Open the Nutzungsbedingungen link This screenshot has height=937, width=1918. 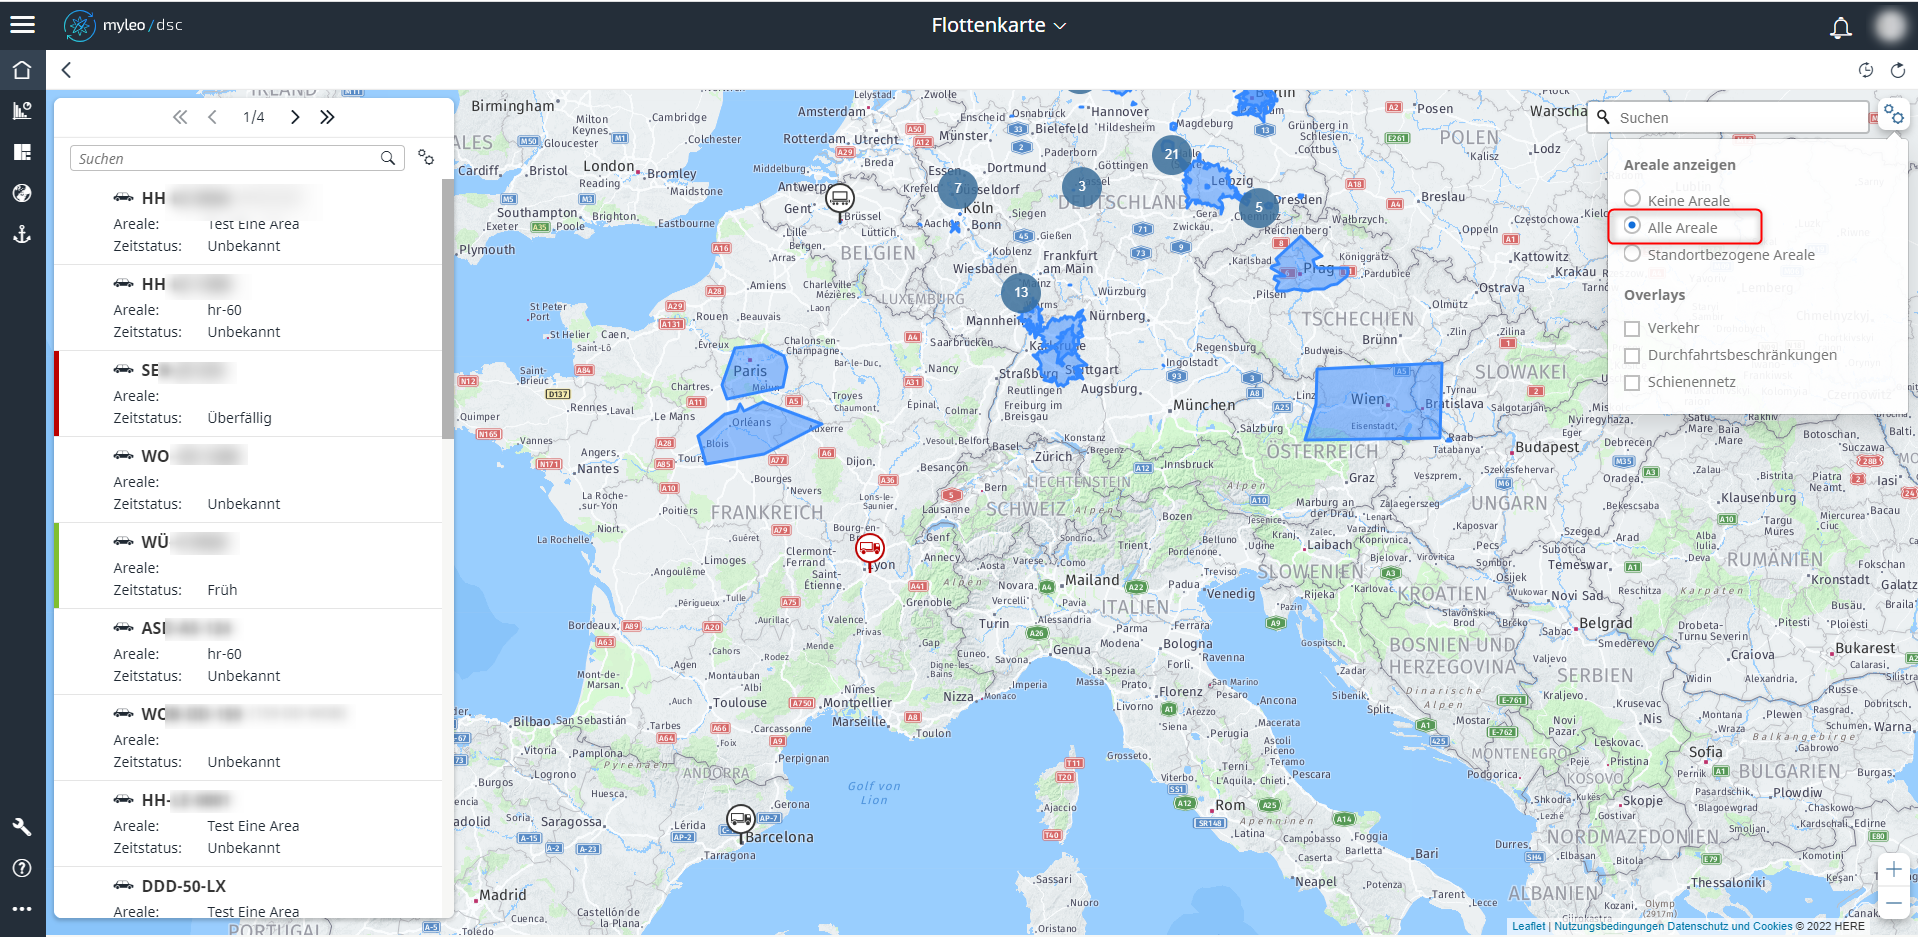click(x=1609, y=926)
